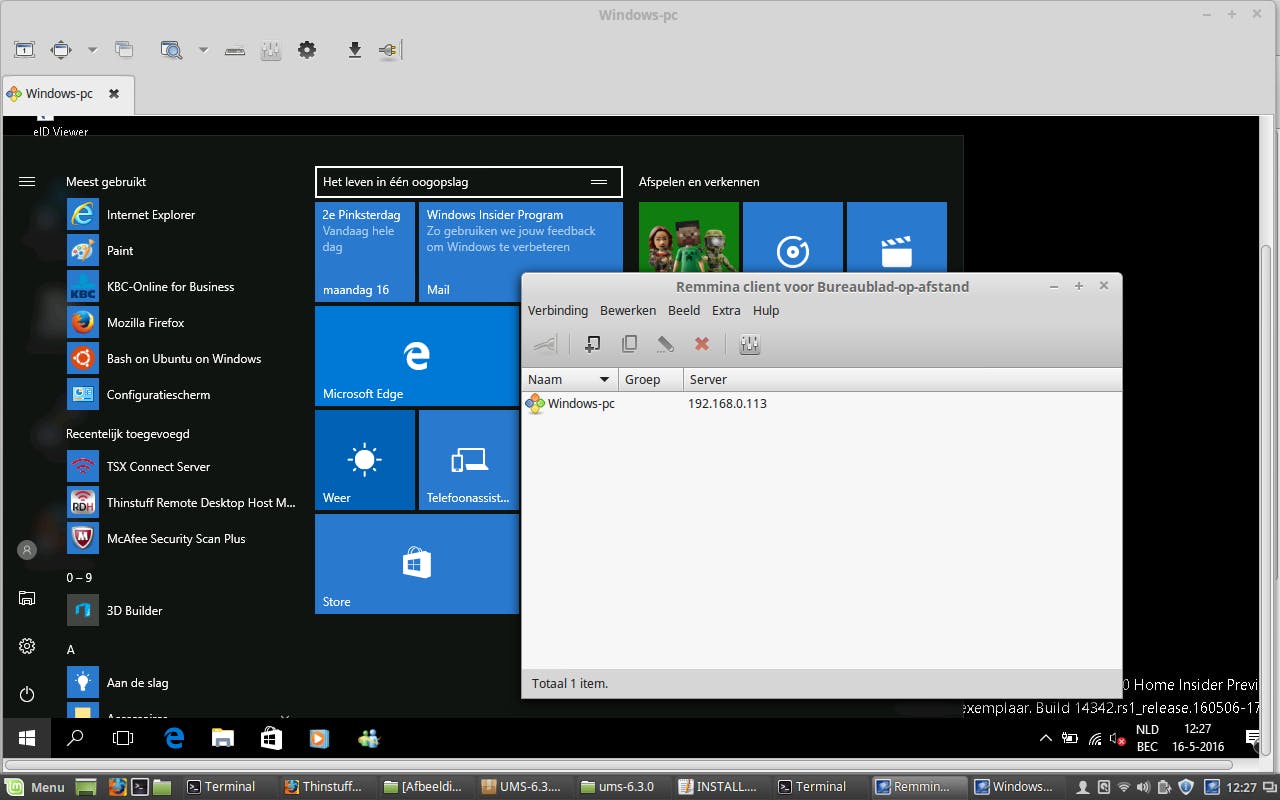Open the dropdown arrow beside the resize icon
The image size is (1280, 800).
pyautogui.click(x=92, y=50)
